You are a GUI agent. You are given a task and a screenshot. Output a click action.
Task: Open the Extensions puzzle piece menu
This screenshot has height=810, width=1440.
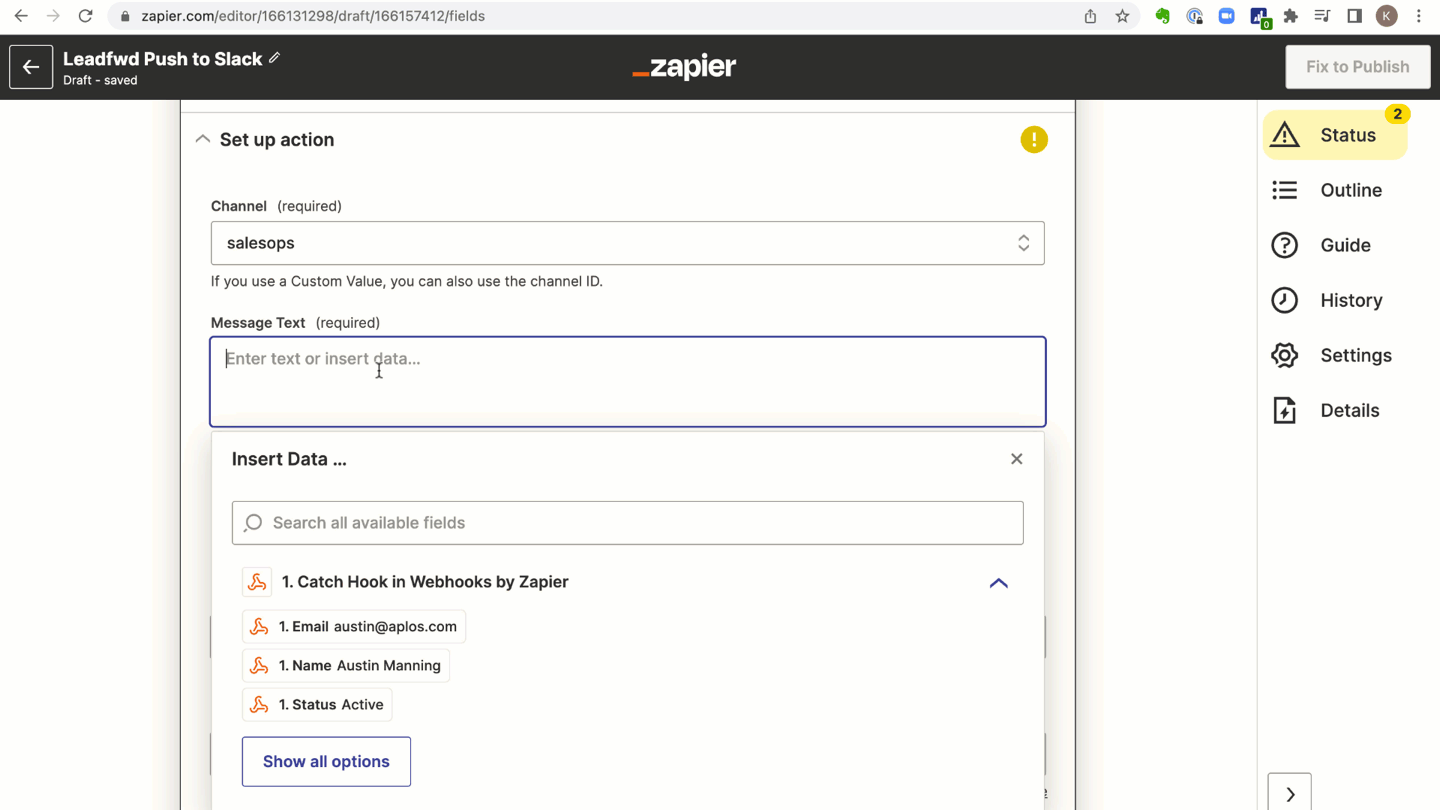coord(1290,16)
